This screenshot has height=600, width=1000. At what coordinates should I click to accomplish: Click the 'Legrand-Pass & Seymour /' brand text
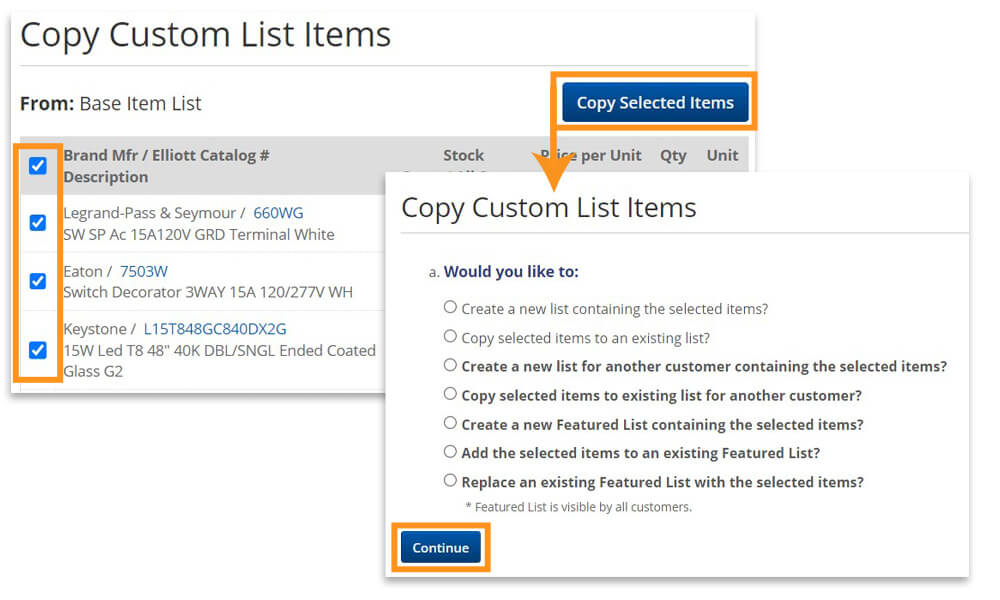coord(154,213)
